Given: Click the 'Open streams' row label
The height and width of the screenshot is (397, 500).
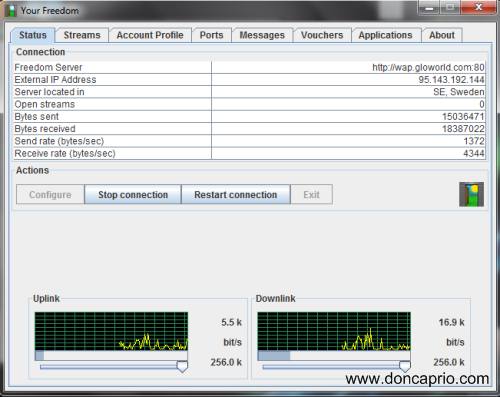Looking at the screenshot, I should 45,104.
